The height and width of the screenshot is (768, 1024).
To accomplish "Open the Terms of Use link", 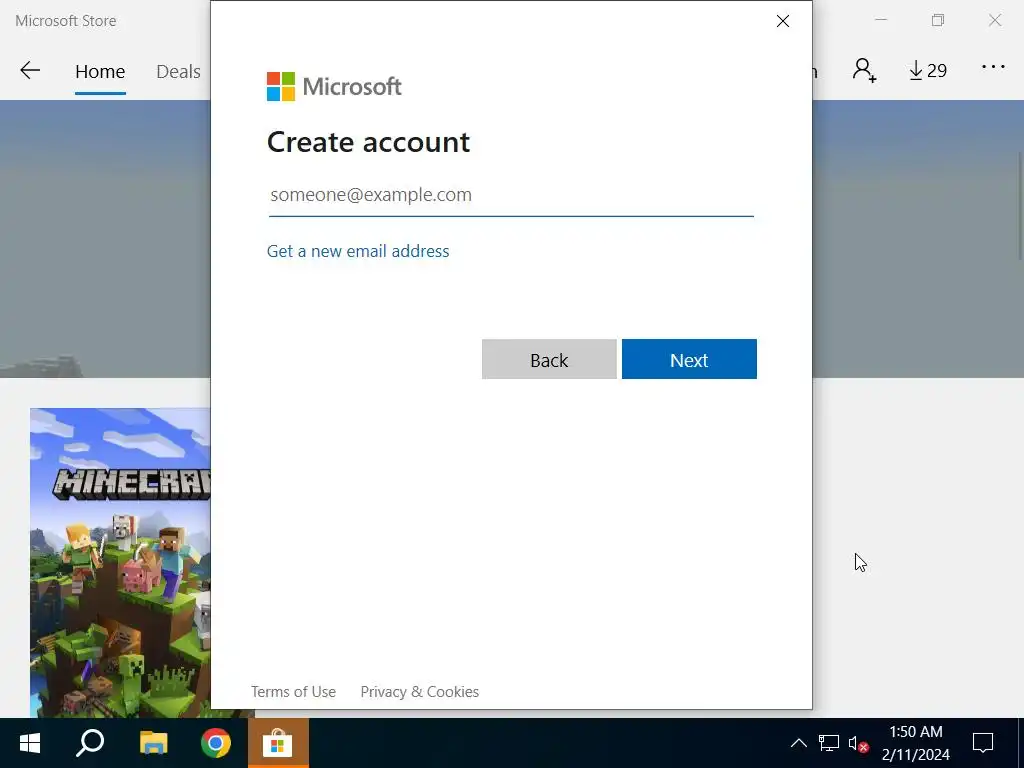I will click(293, 692).
